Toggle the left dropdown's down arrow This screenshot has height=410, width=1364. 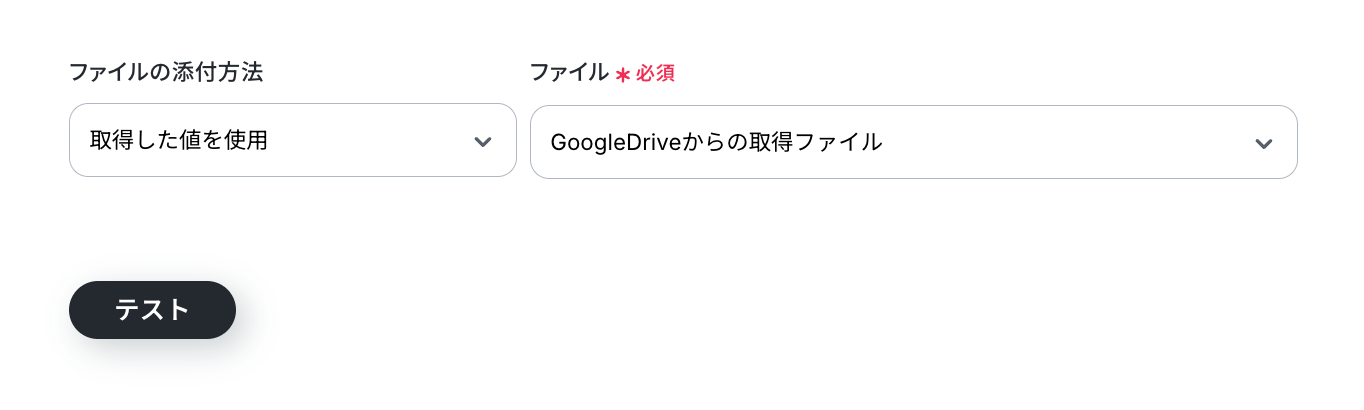pyautogui.click(x=483, y=142)
